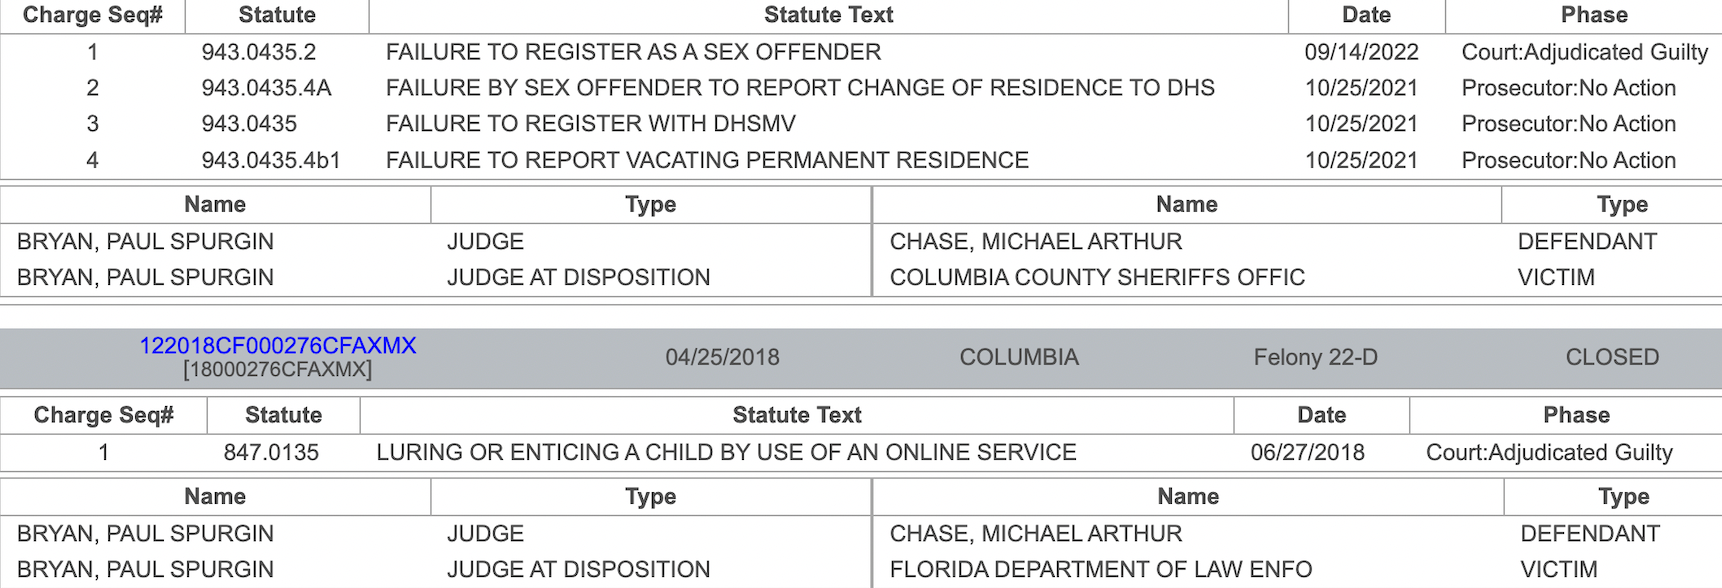Viewport: 1722px width, 588px height.
Task: Open case link 122018CF000276CFAXMX
Action: click(x=278, y=346)
